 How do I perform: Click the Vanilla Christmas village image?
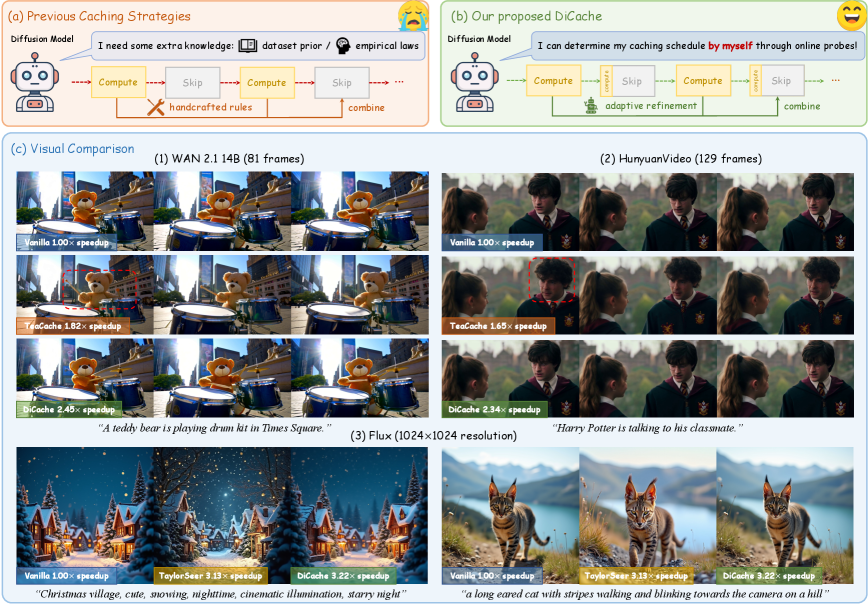(85, 516)
